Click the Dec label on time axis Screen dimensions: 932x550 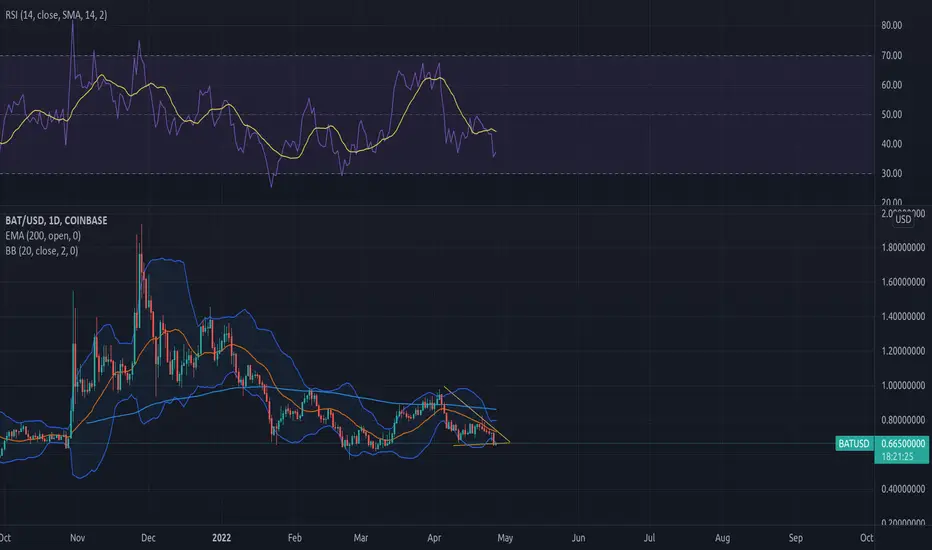click(148, 538)
